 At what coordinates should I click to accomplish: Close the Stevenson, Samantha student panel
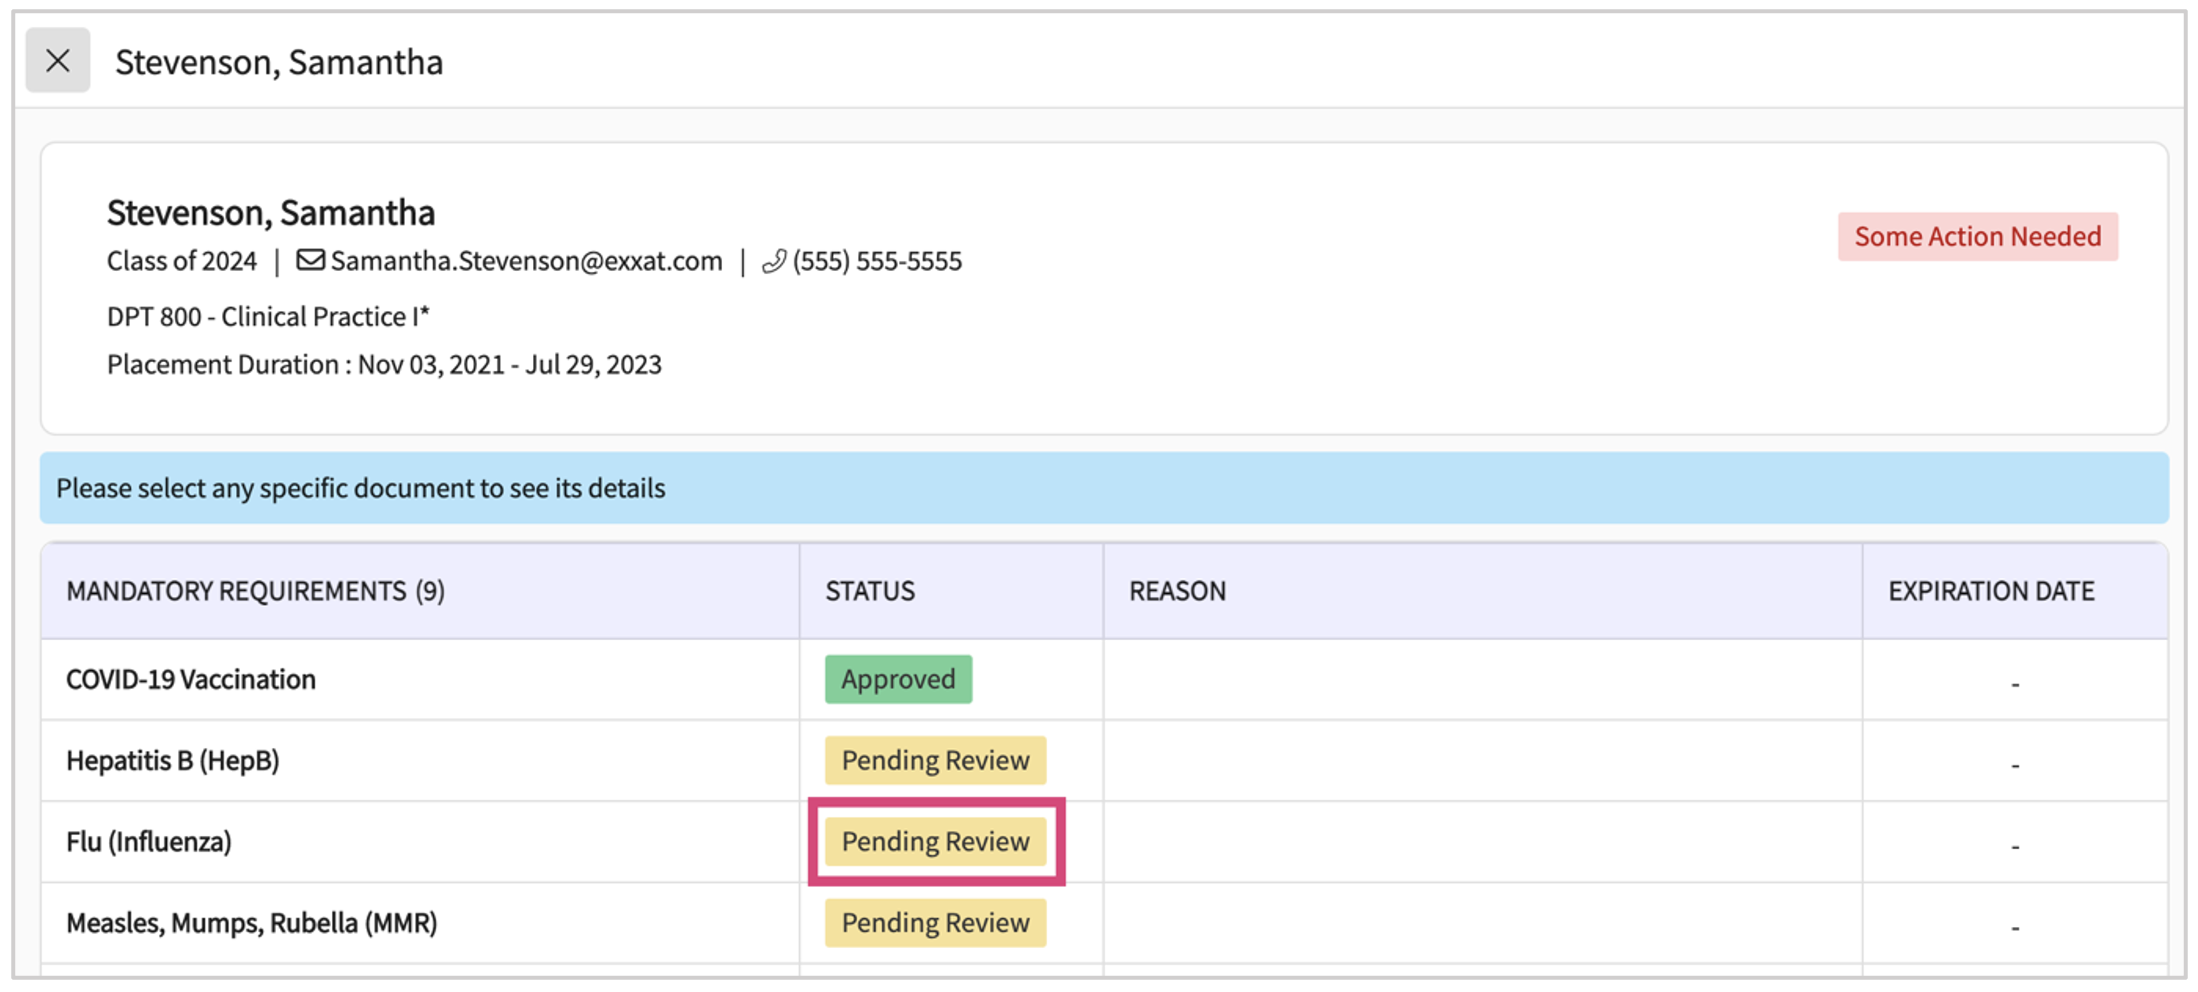[x=58, y=61]
